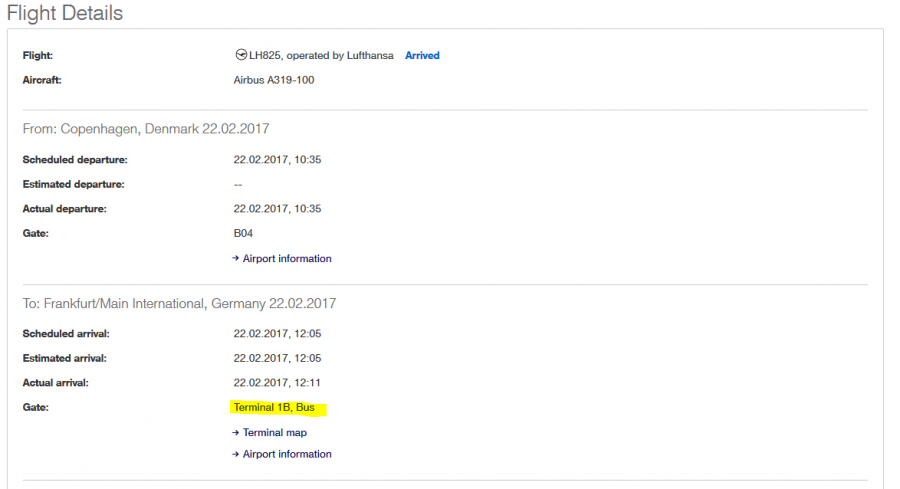
Task: Open Airport information for Frankfurt arrival
Action: pyautogui.click(x=287, y=454)
